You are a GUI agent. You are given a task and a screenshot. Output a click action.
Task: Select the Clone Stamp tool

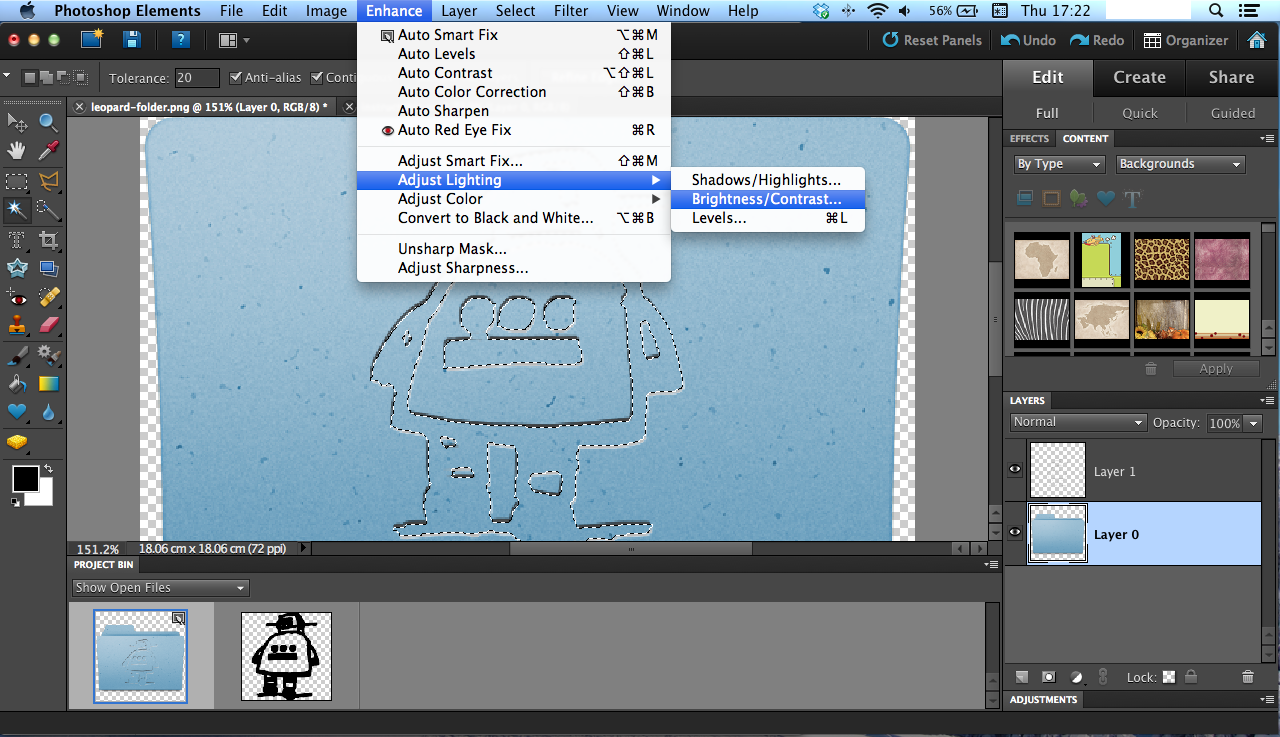tap(17, 325)
